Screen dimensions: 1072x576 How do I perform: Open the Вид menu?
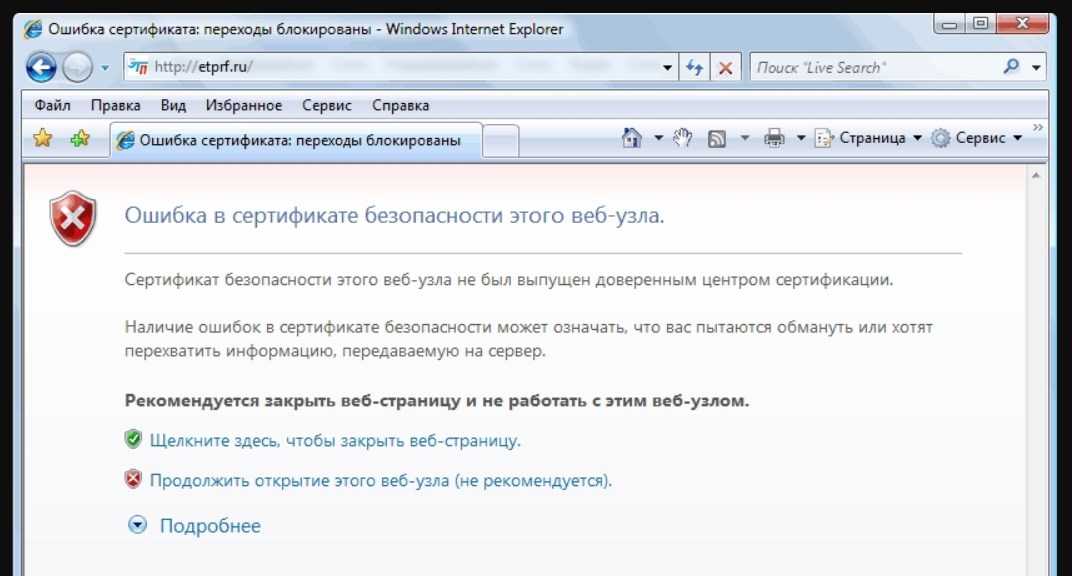[x=173, y=105]
